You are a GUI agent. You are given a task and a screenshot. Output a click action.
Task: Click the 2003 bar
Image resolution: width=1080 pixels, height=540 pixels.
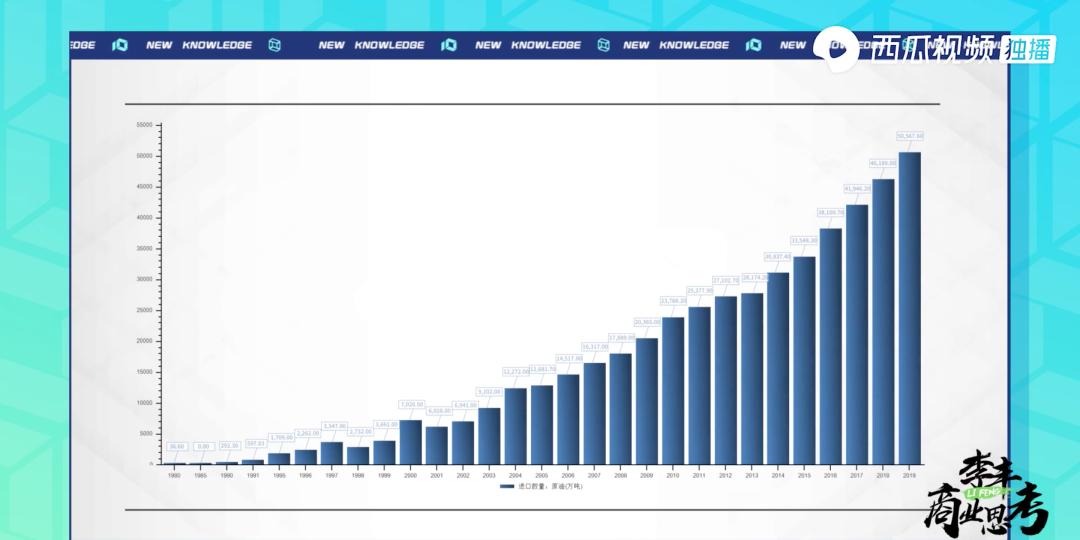click(x=490, y=437)
